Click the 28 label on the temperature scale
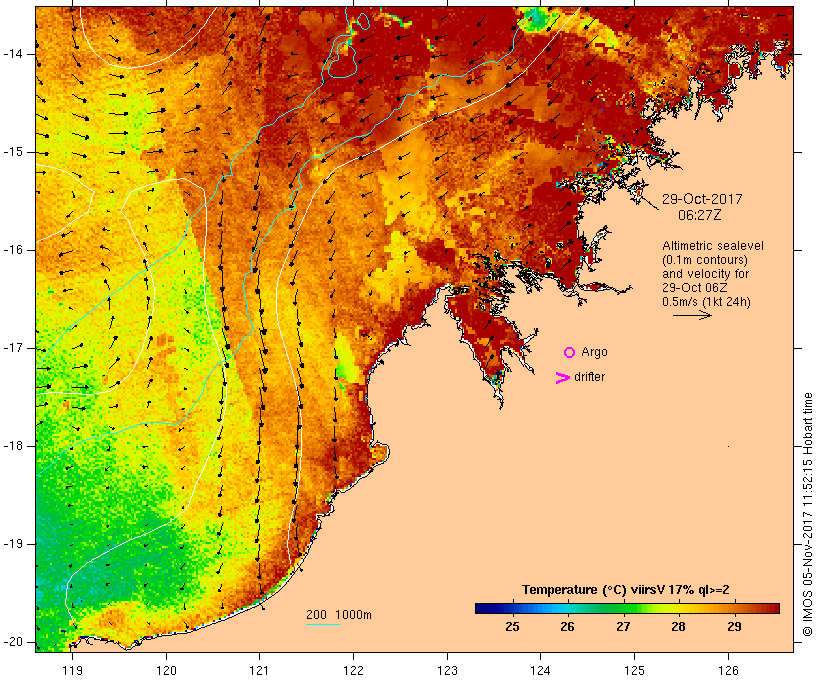The width and height of the screenshot is (820, 680). coord(678,627)
